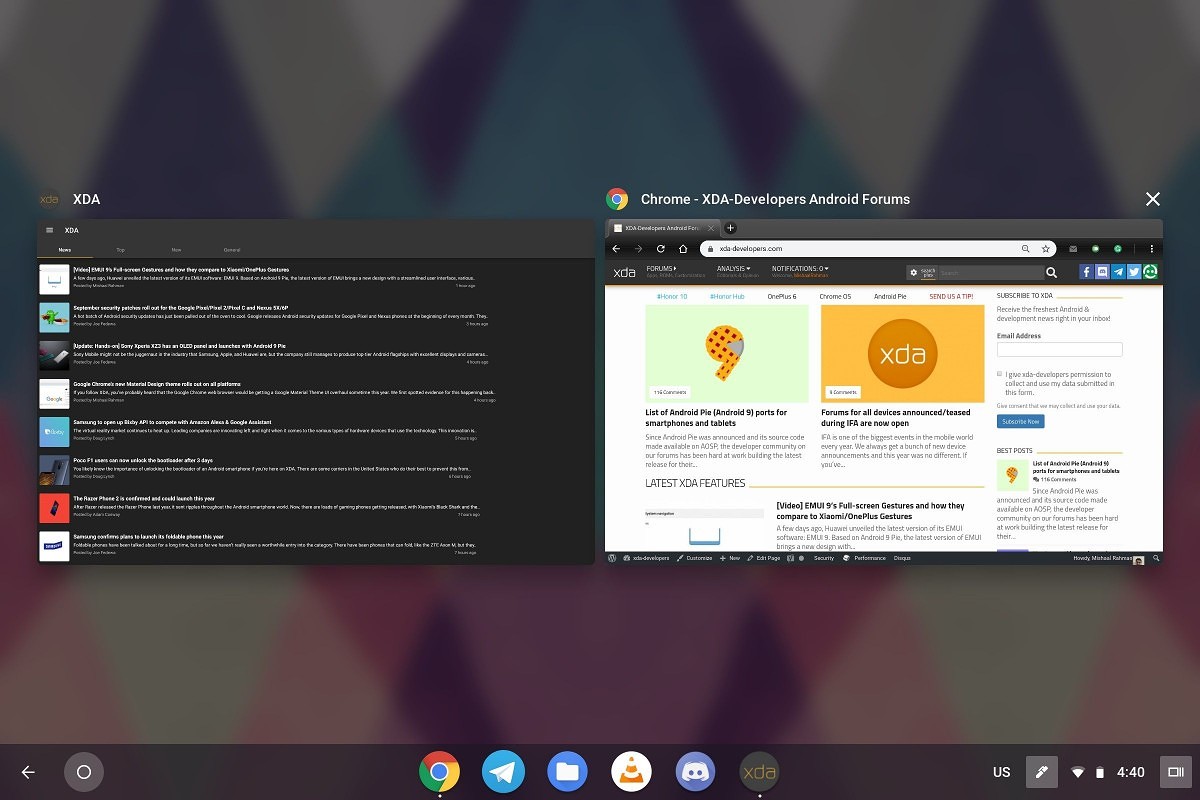This screenshot has width=1200, height=800.
Task: Launch Telegram from the shelf
Action: (x=503, y=772)
